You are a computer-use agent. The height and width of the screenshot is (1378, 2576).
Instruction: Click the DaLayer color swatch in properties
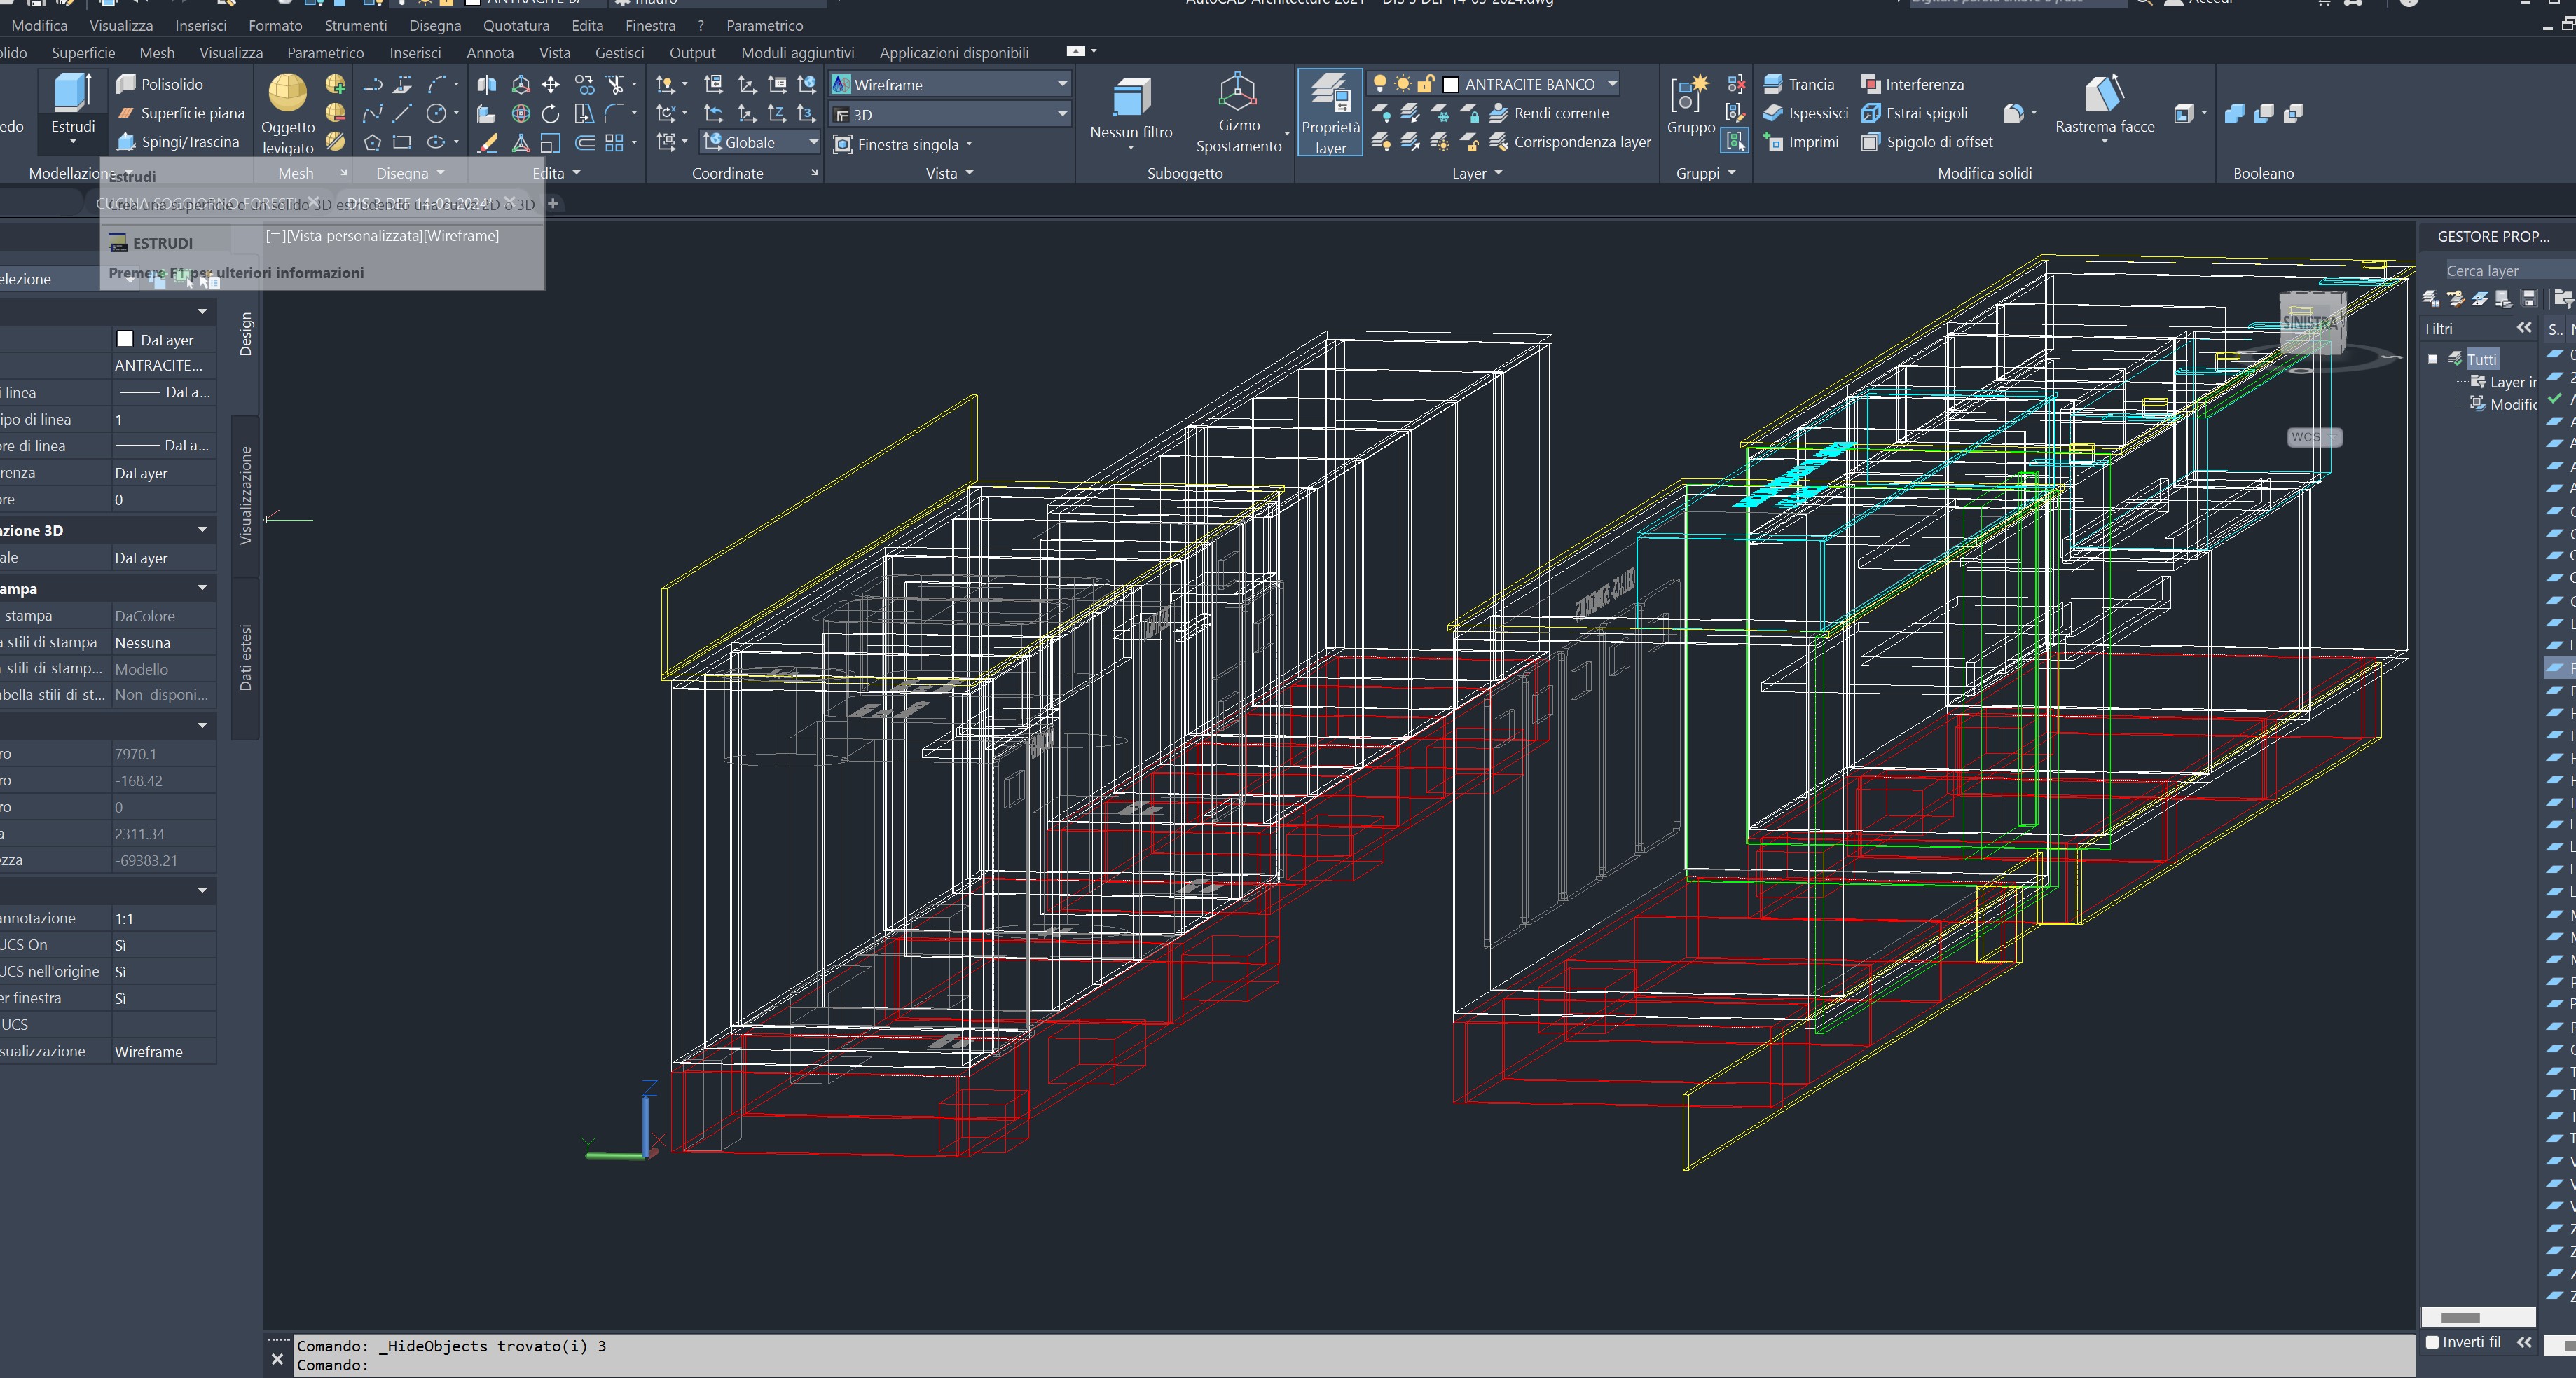(125, 339)
